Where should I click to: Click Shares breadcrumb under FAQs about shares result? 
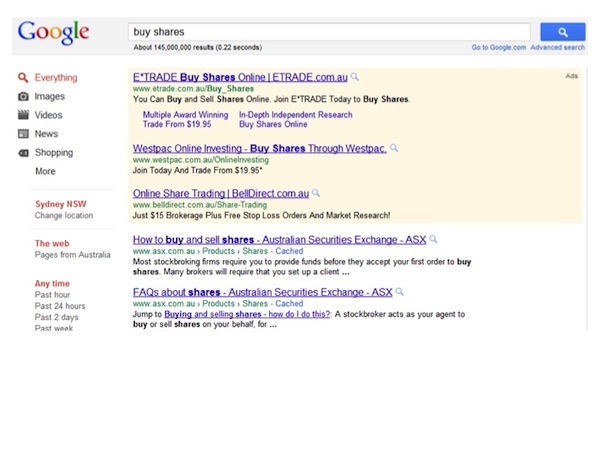(255, 303)
